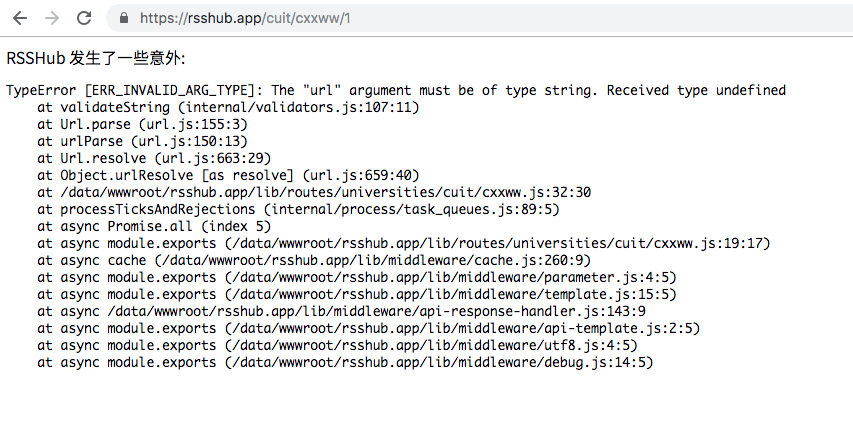This screenshot has height=429, width=853.
Task: Click the cxxww.js:19:17 module.exports line
Action: pos(404,243)
